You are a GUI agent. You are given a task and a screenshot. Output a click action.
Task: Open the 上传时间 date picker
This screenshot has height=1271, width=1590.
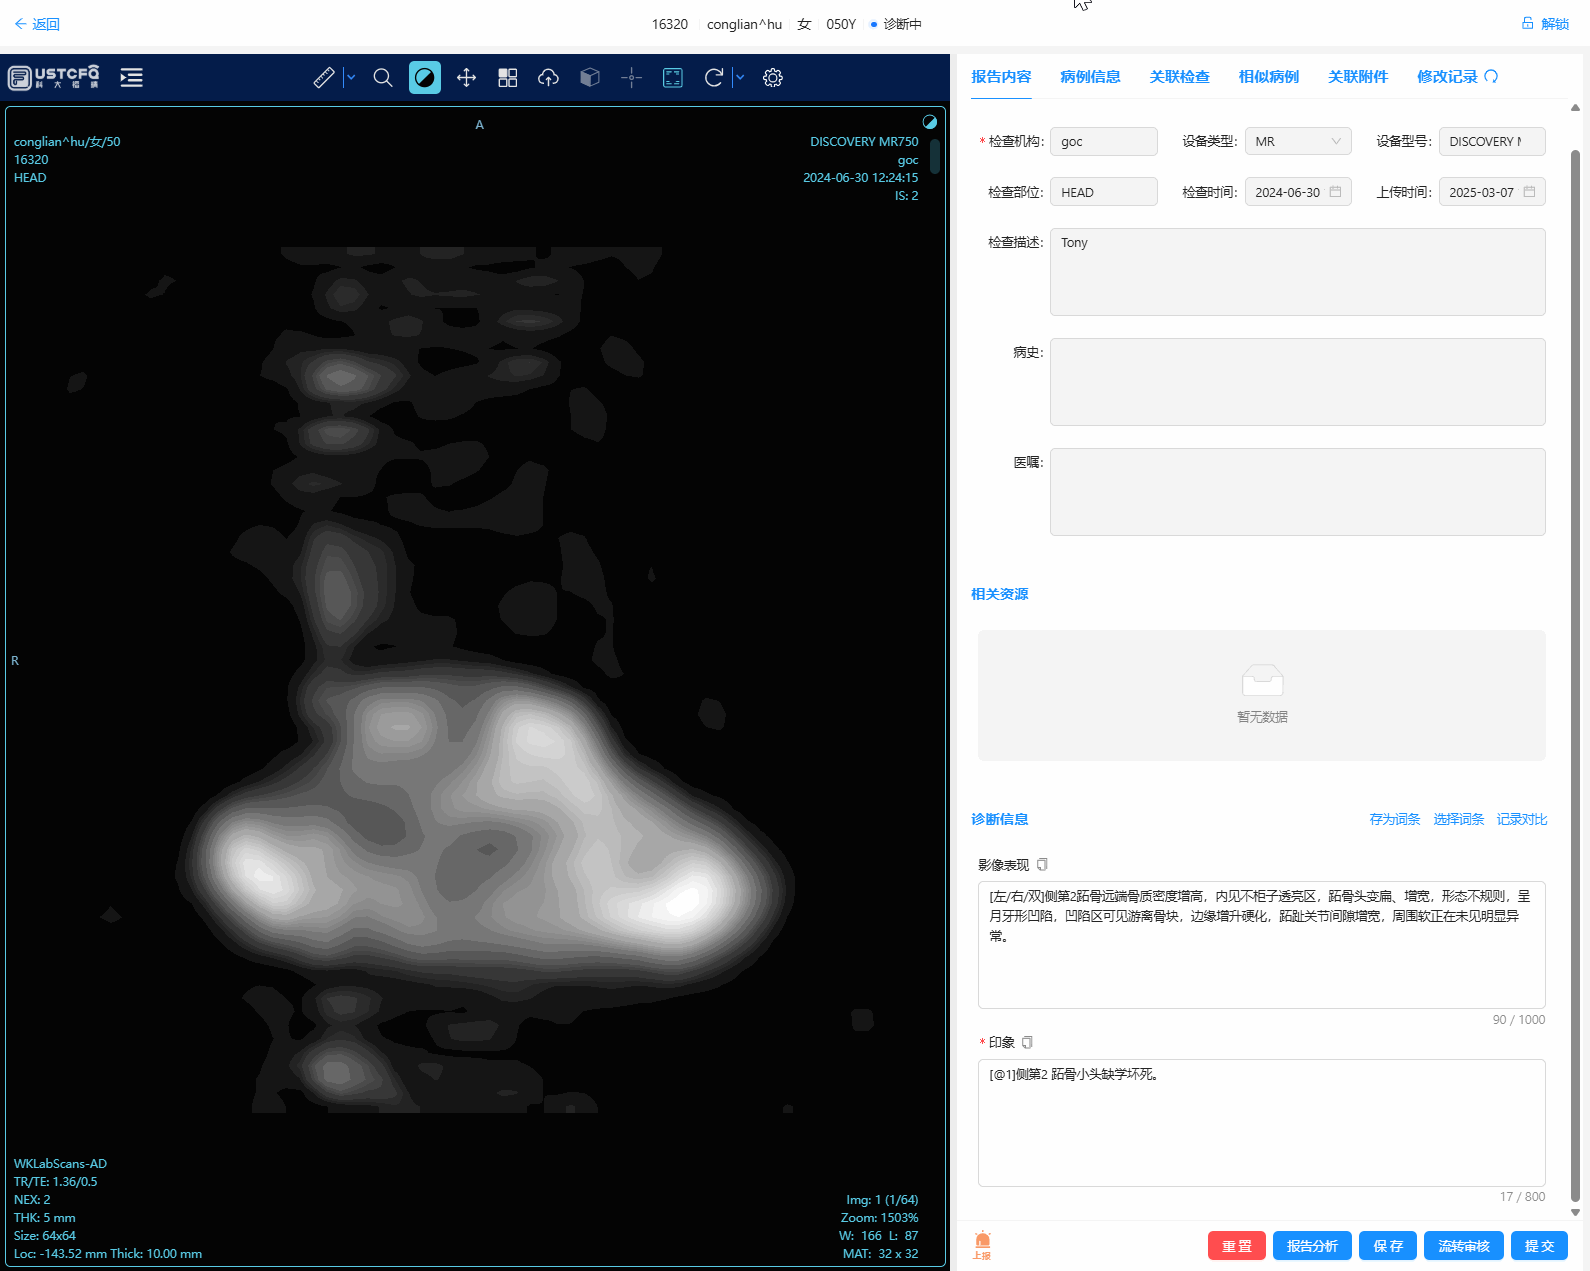click(x=1492, y=192)
